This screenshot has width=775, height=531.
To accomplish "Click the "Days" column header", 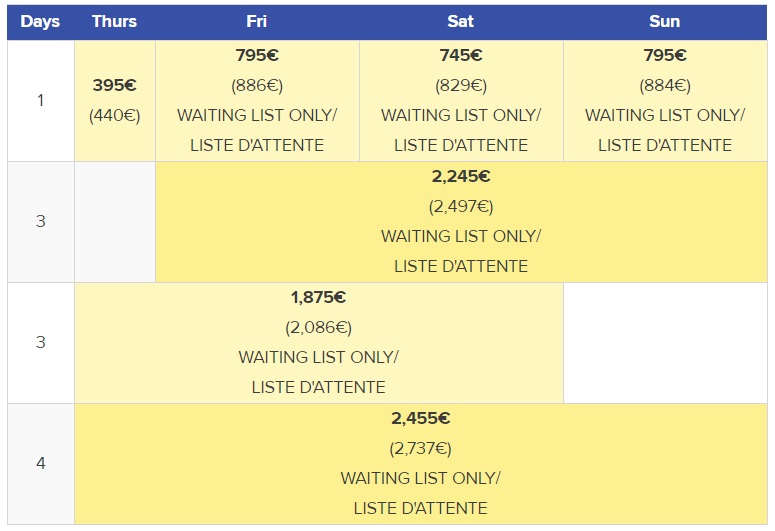I will [40, 21].
